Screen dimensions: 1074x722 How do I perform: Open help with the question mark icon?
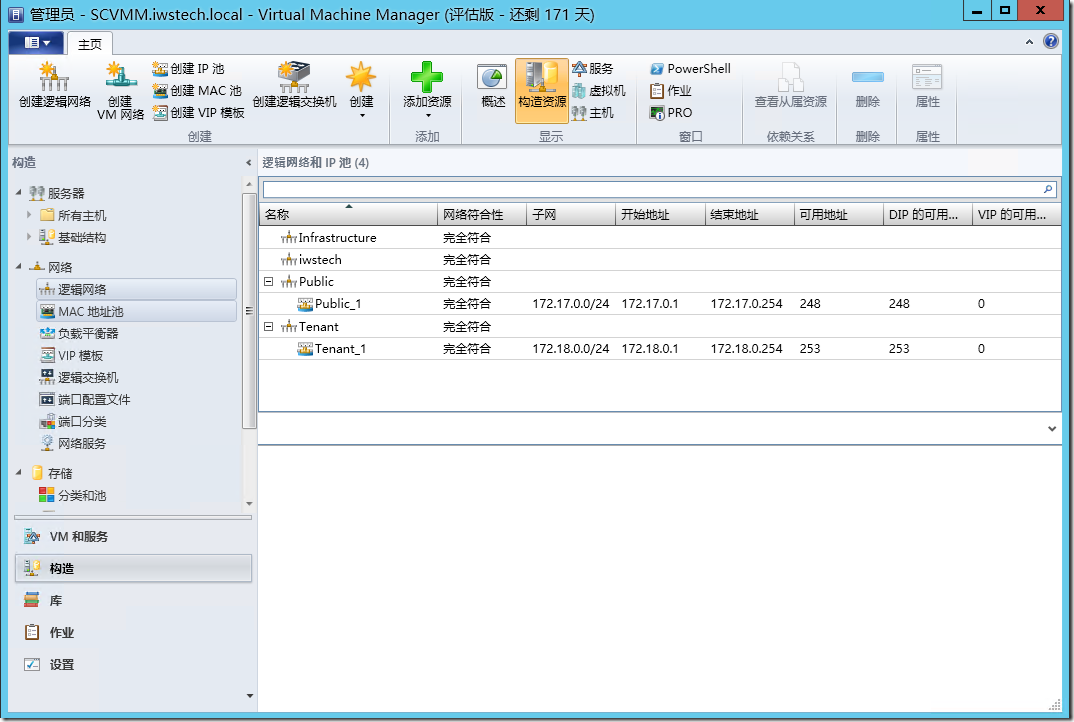click(1051, 41)
